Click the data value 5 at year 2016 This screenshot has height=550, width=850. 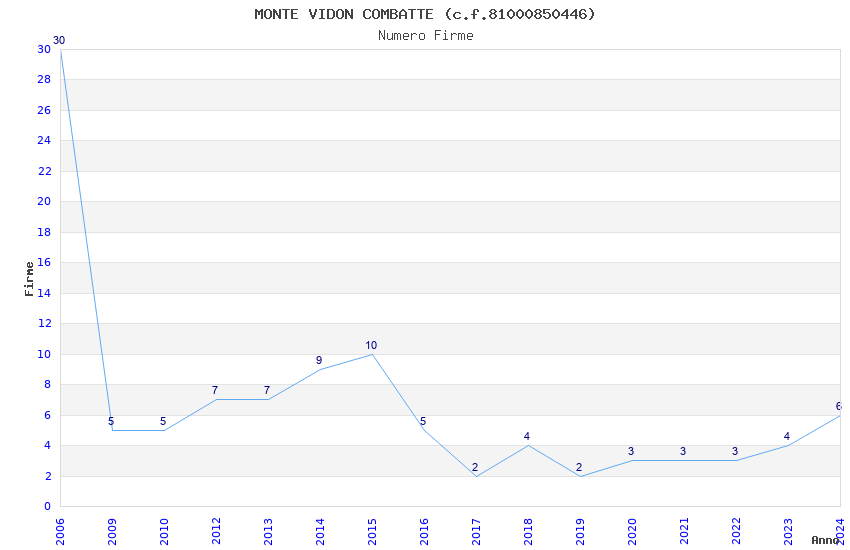pos(423,422)
